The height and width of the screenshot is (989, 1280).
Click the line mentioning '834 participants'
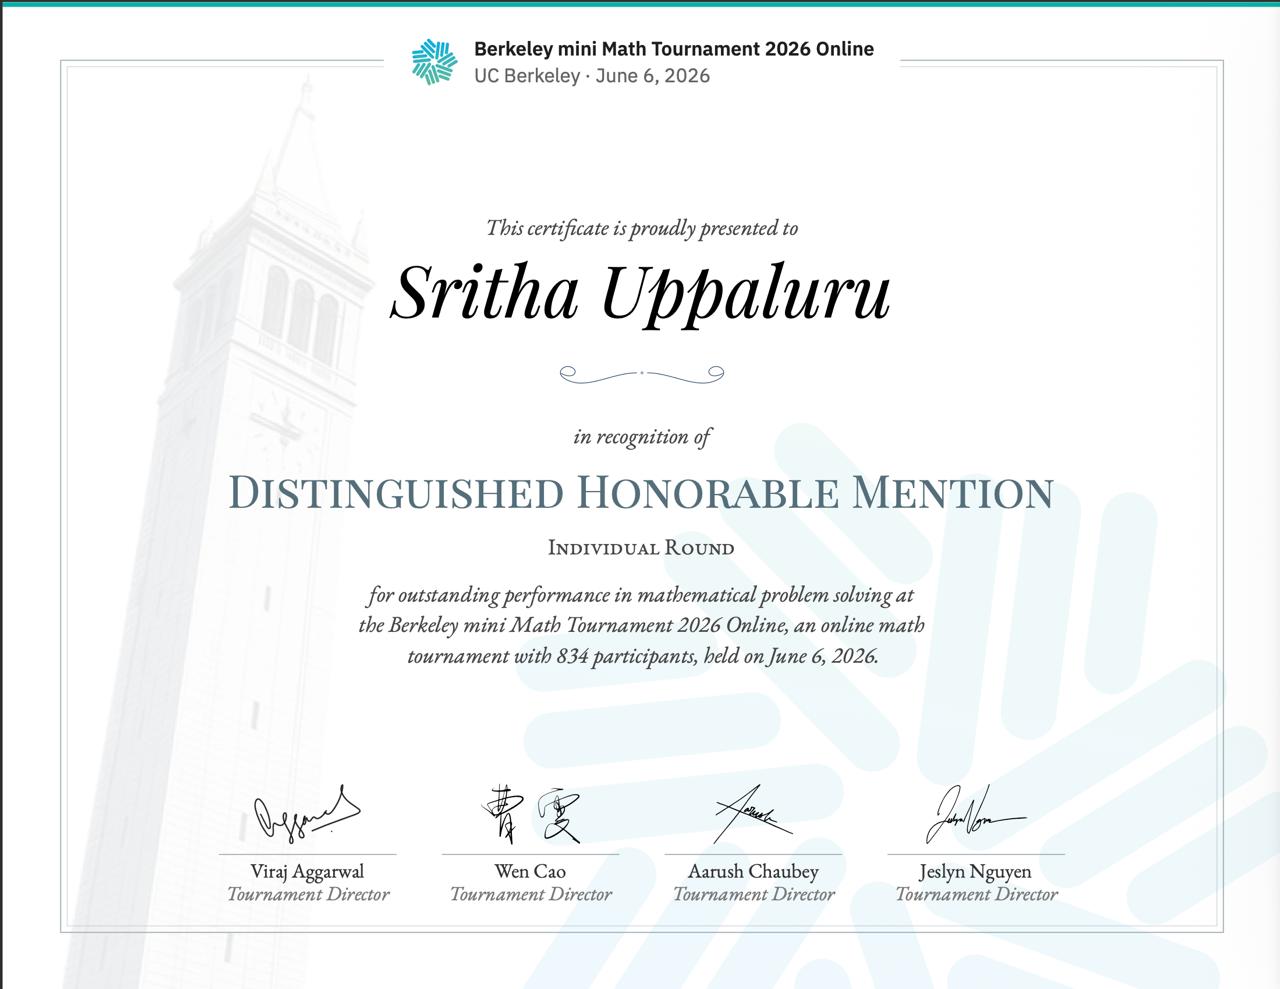(x=642, y=657)
